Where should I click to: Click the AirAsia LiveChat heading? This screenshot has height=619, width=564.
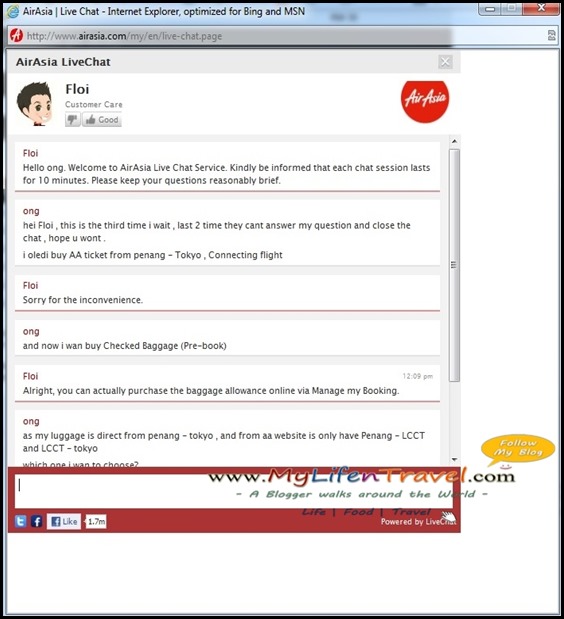63,62
